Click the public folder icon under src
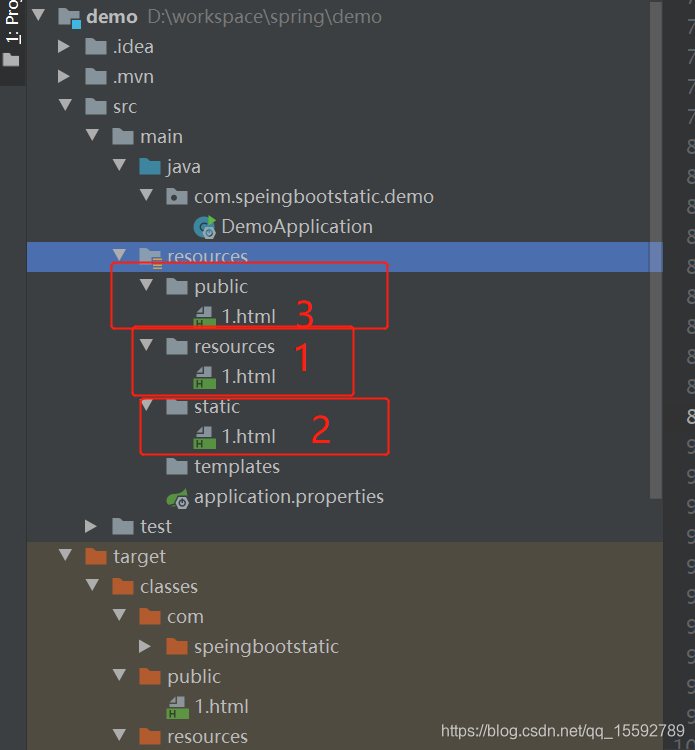The height and width of the screenshot is (750, 695). [x=177, y=287]
